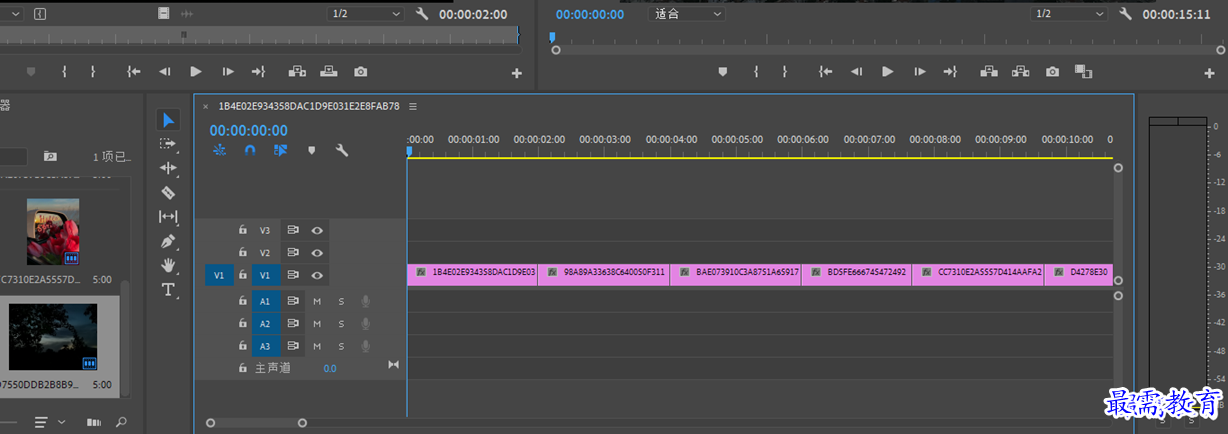Viewport: 1228px width, 434px height.
Task: Open program monitor 1/2 resolution dropdown
Action: coord(1068,14)
